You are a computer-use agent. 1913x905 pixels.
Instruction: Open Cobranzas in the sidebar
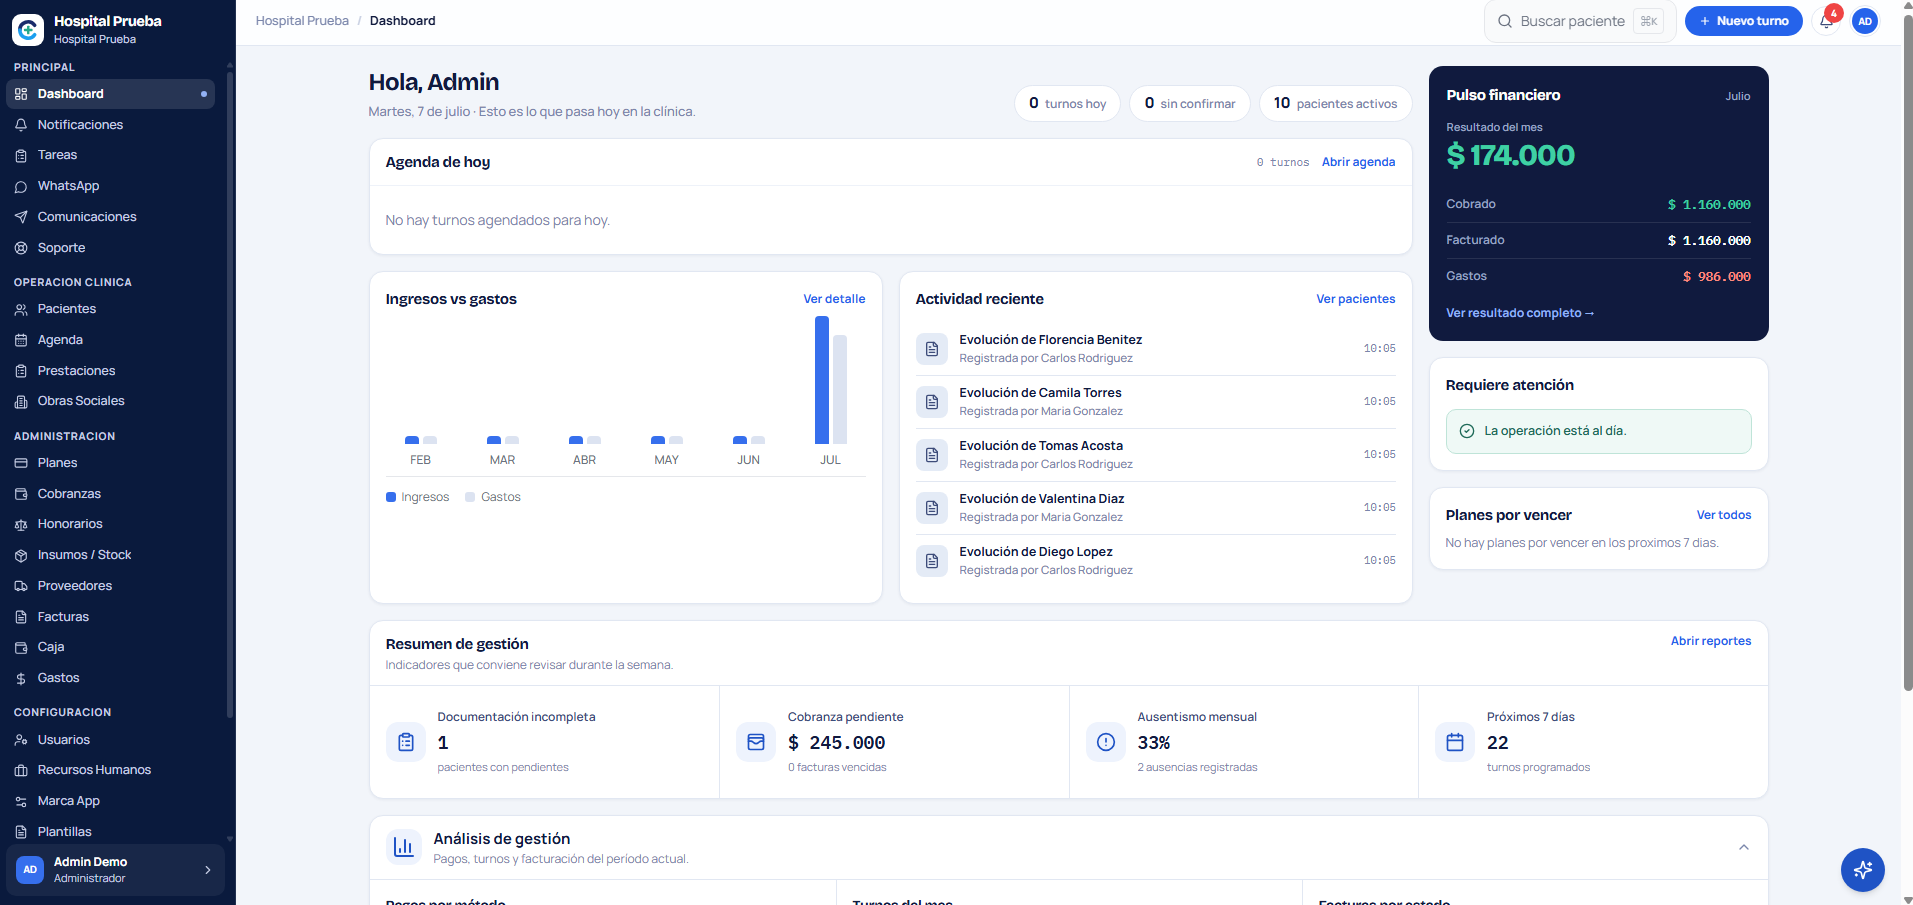tap(110, 494)
